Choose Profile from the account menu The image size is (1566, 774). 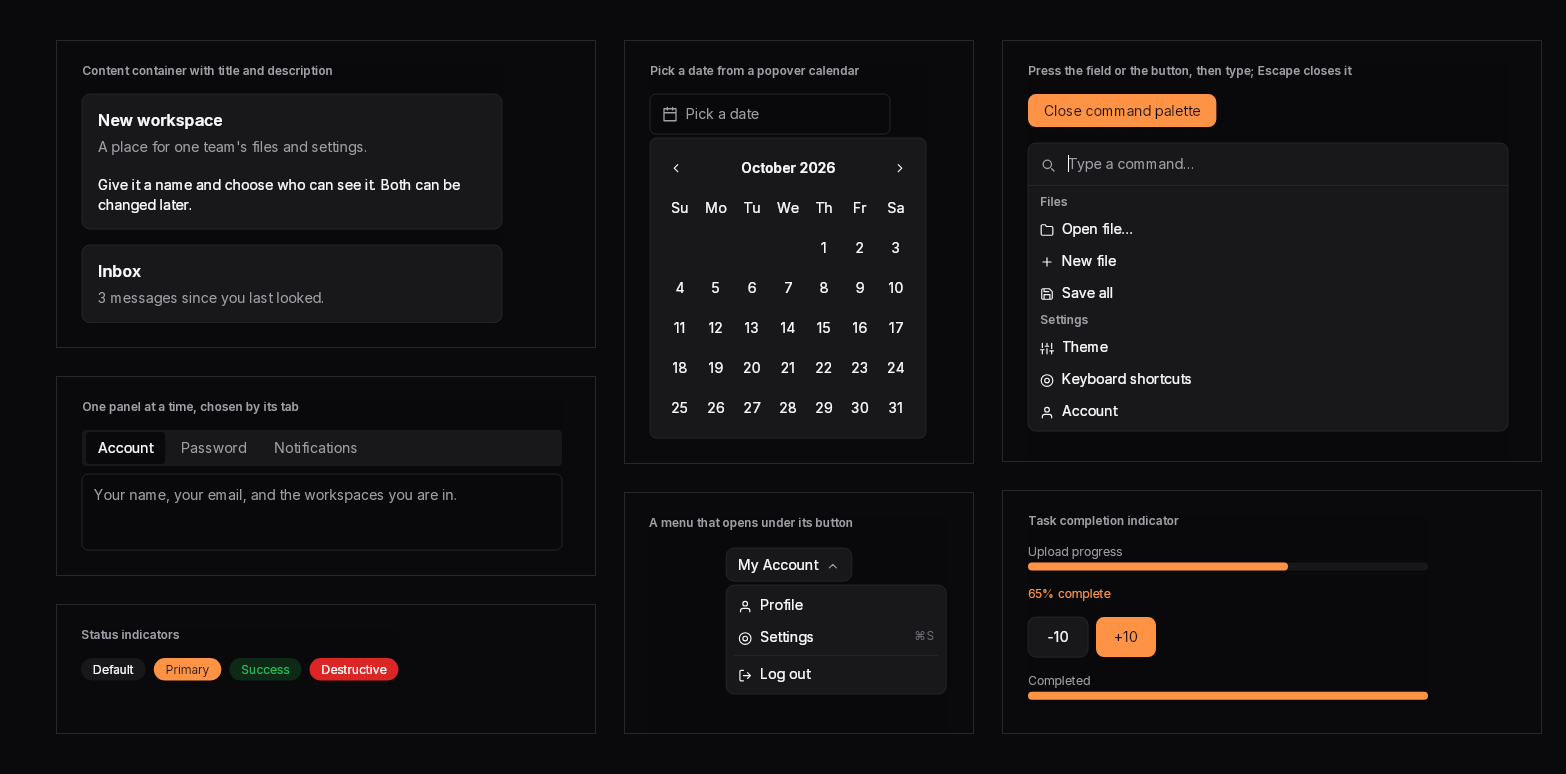coord(836,605)
